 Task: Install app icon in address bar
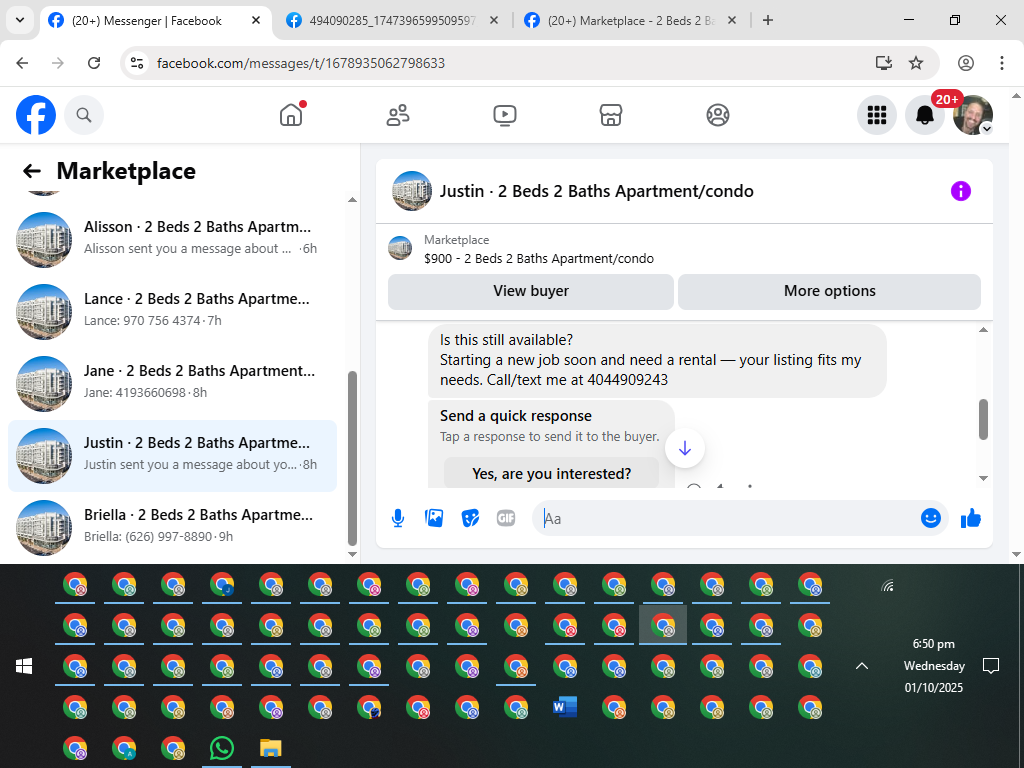(x=884, y=63)
